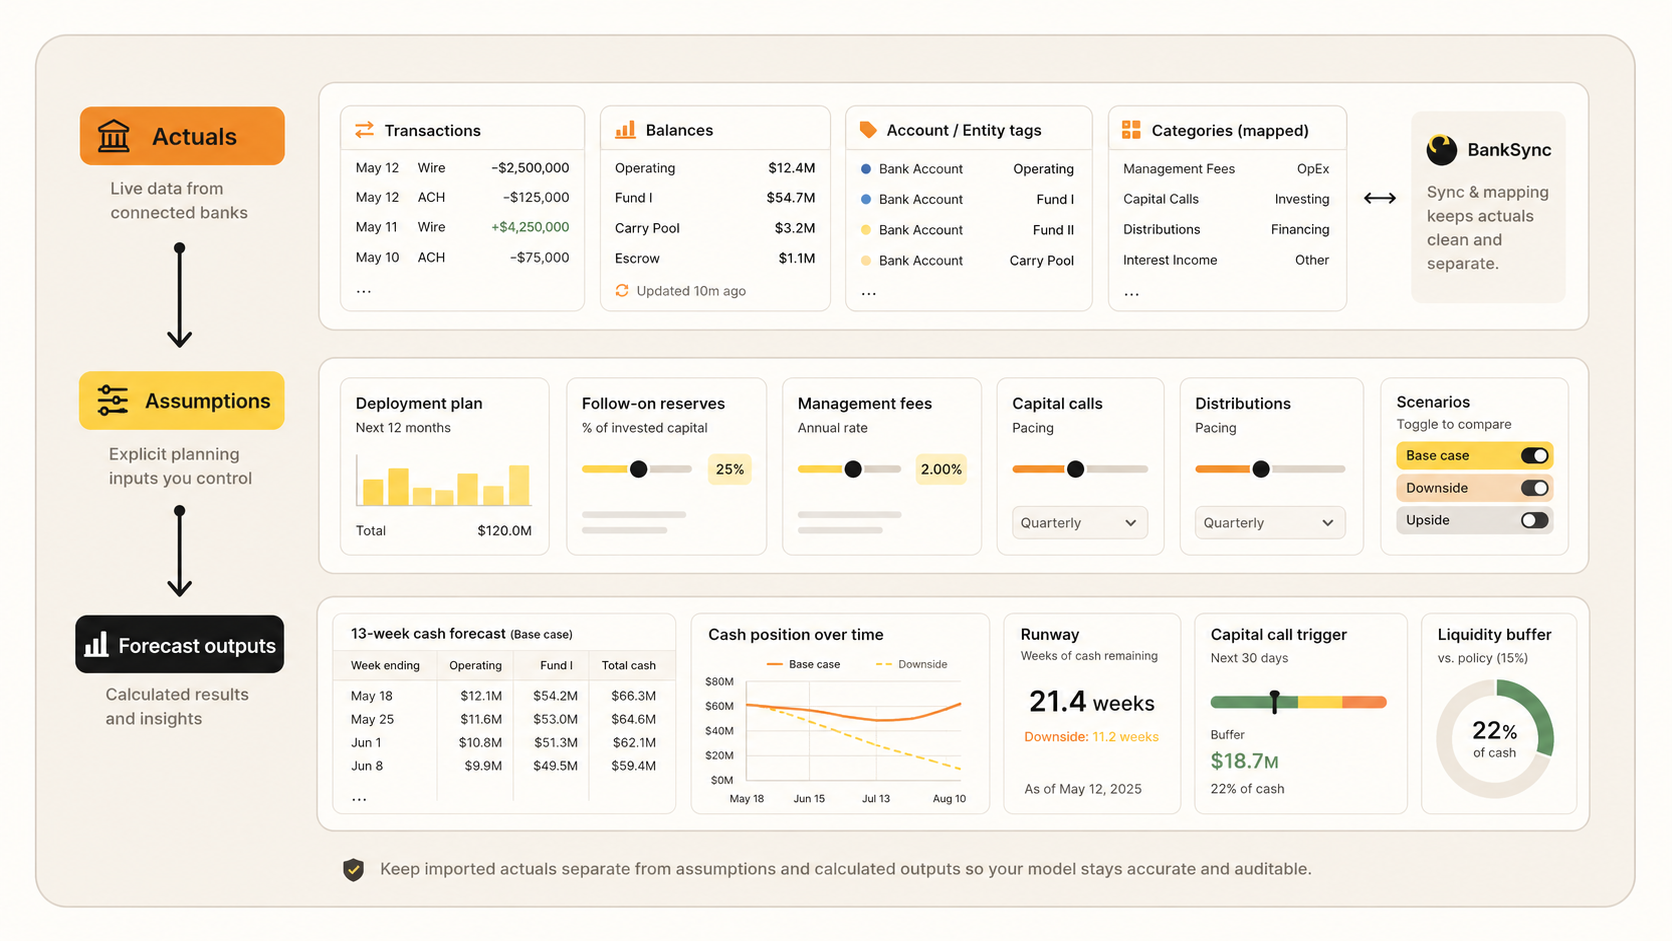Enable the Upside scenario switch
This screenshot has height=941, width=1672.
pyautogui.click(x=1535, y=520)
